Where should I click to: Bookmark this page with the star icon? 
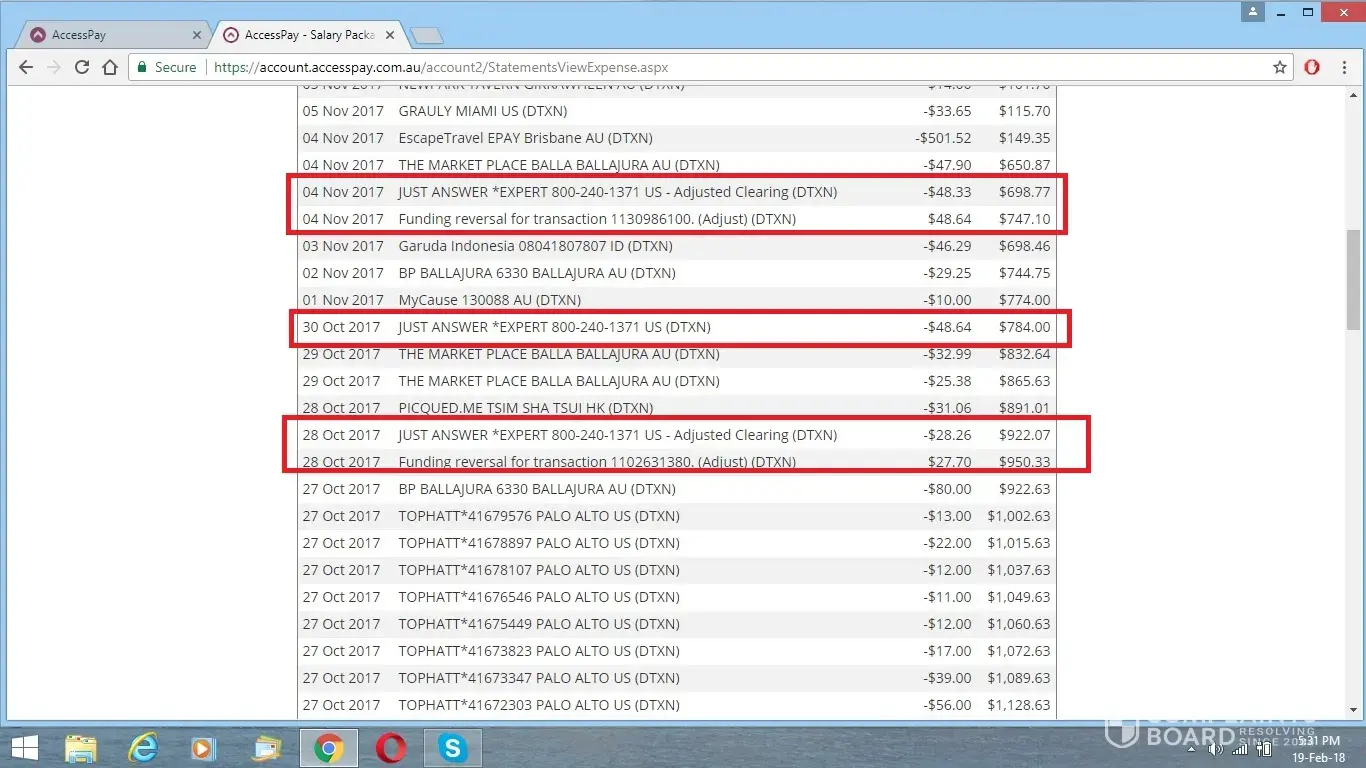coord(1279,67)
